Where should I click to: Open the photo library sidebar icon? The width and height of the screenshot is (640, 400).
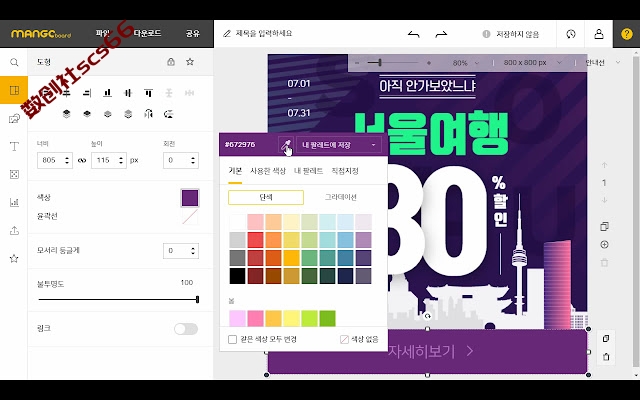tap(14, 118)
